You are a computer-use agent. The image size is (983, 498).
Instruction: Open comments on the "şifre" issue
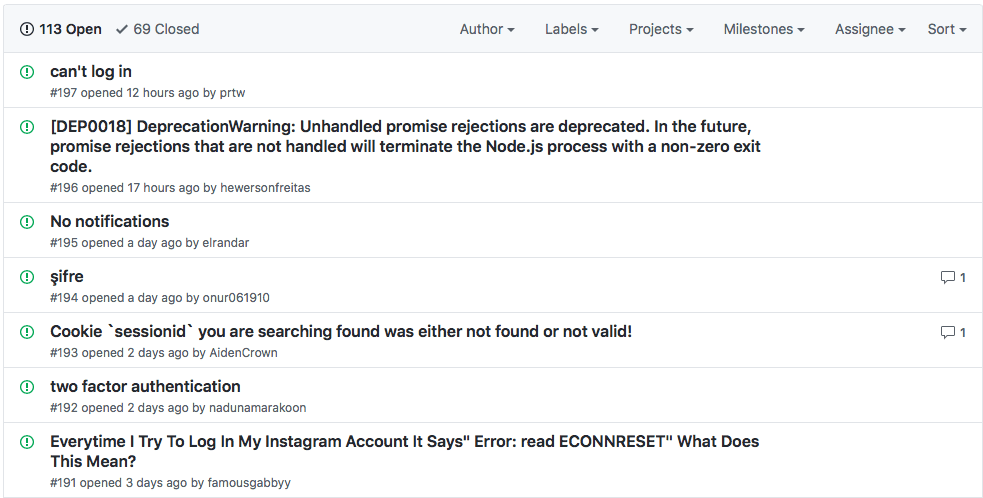(x=953, y=278)
